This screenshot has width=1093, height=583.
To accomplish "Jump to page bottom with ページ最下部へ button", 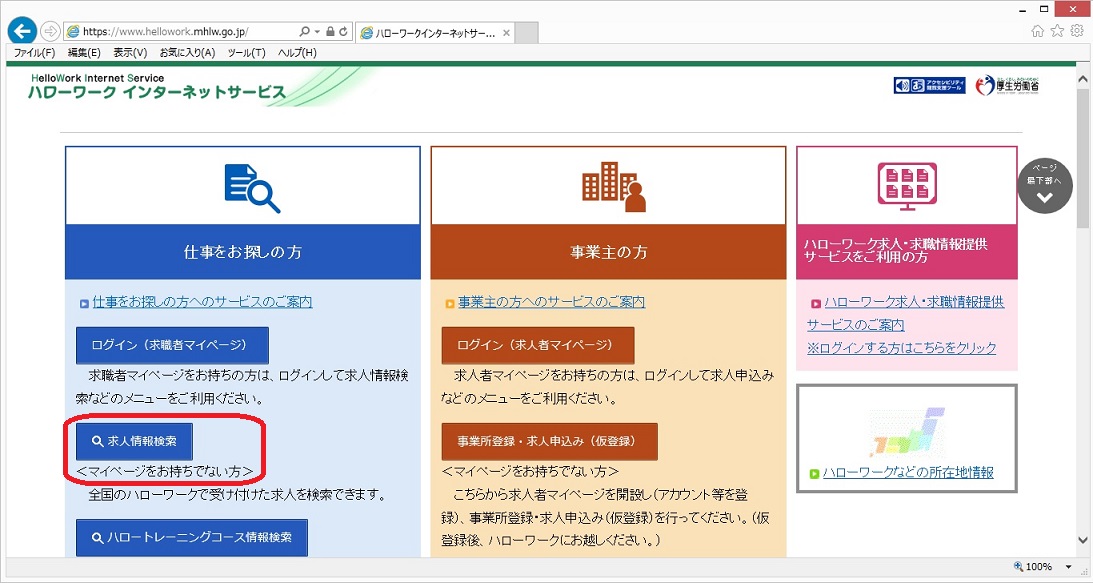I will click(x=1044, y=186).
